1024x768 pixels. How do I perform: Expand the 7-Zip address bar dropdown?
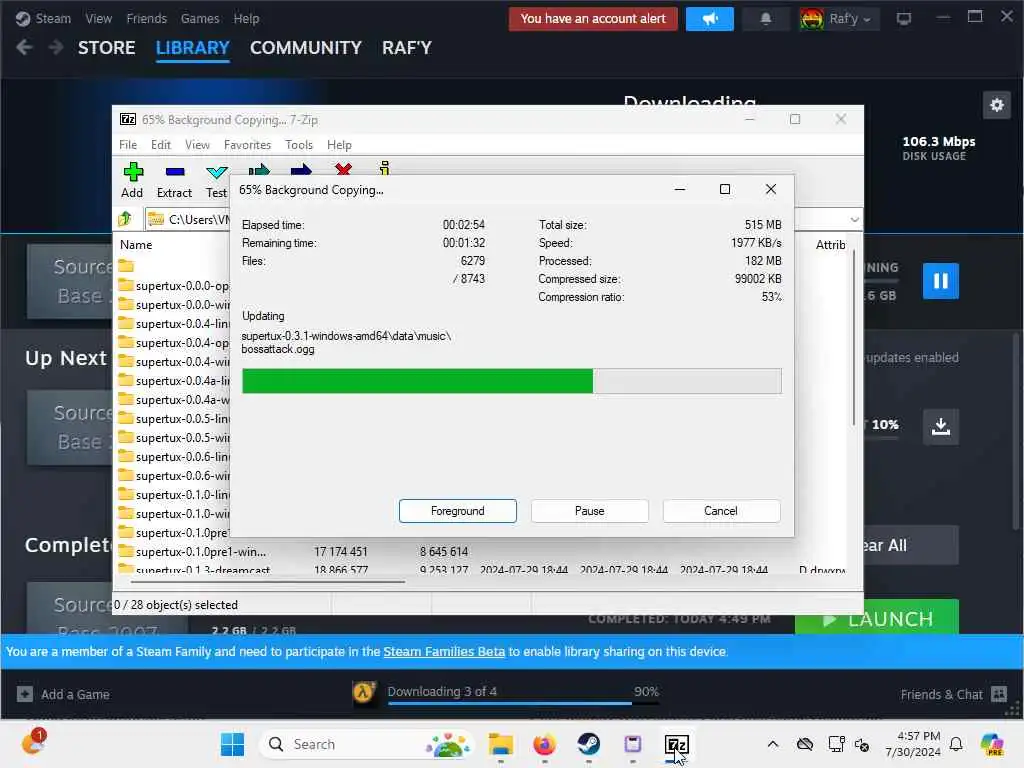click(854, 219)
